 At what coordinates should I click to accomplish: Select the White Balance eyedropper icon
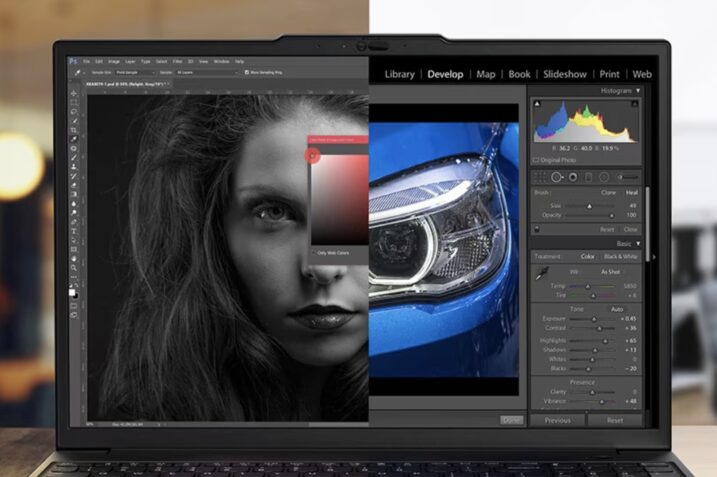point(543,275)
